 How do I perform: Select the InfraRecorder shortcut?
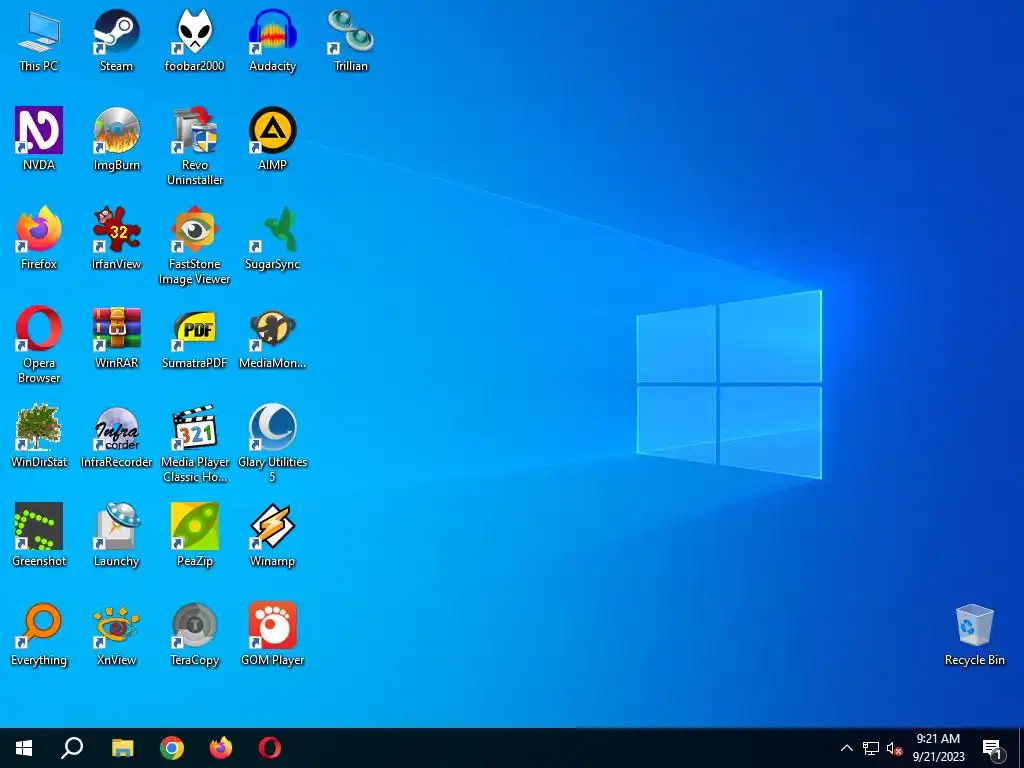[116, 436]
